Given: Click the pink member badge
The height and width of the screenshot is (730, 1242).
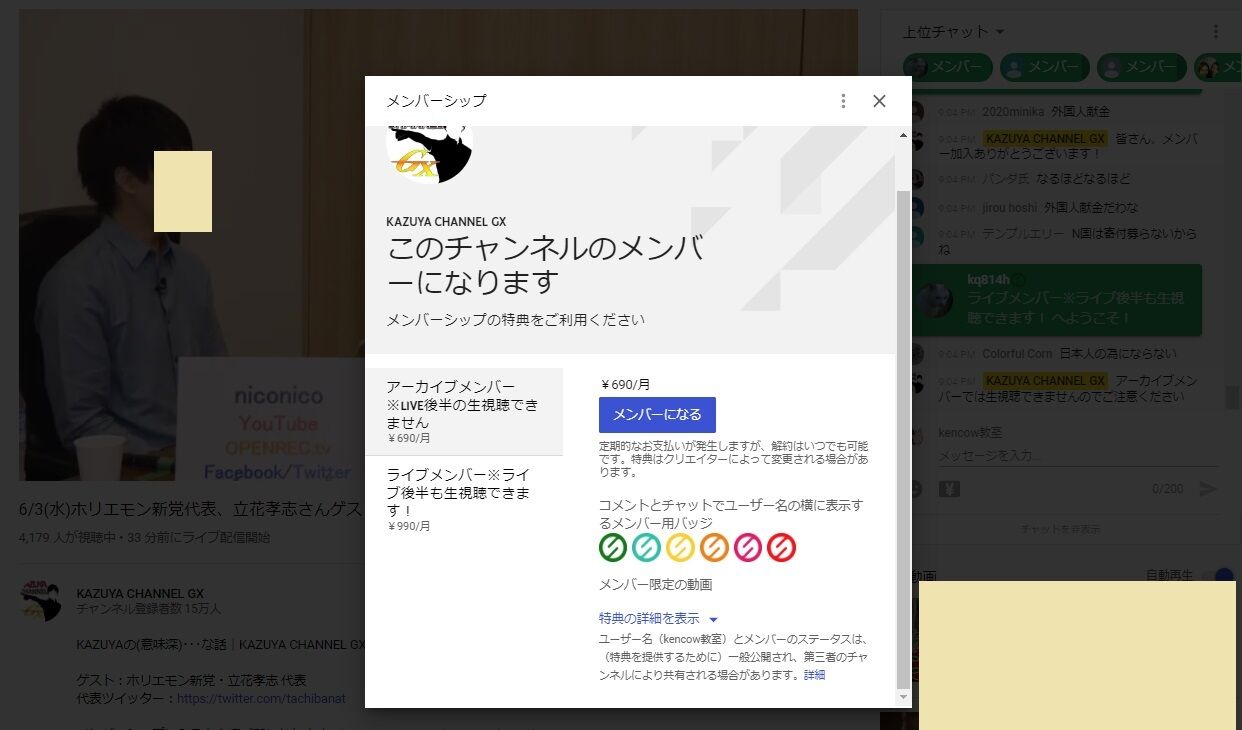Looking at the screenshot, I should (x=748, y=548).
